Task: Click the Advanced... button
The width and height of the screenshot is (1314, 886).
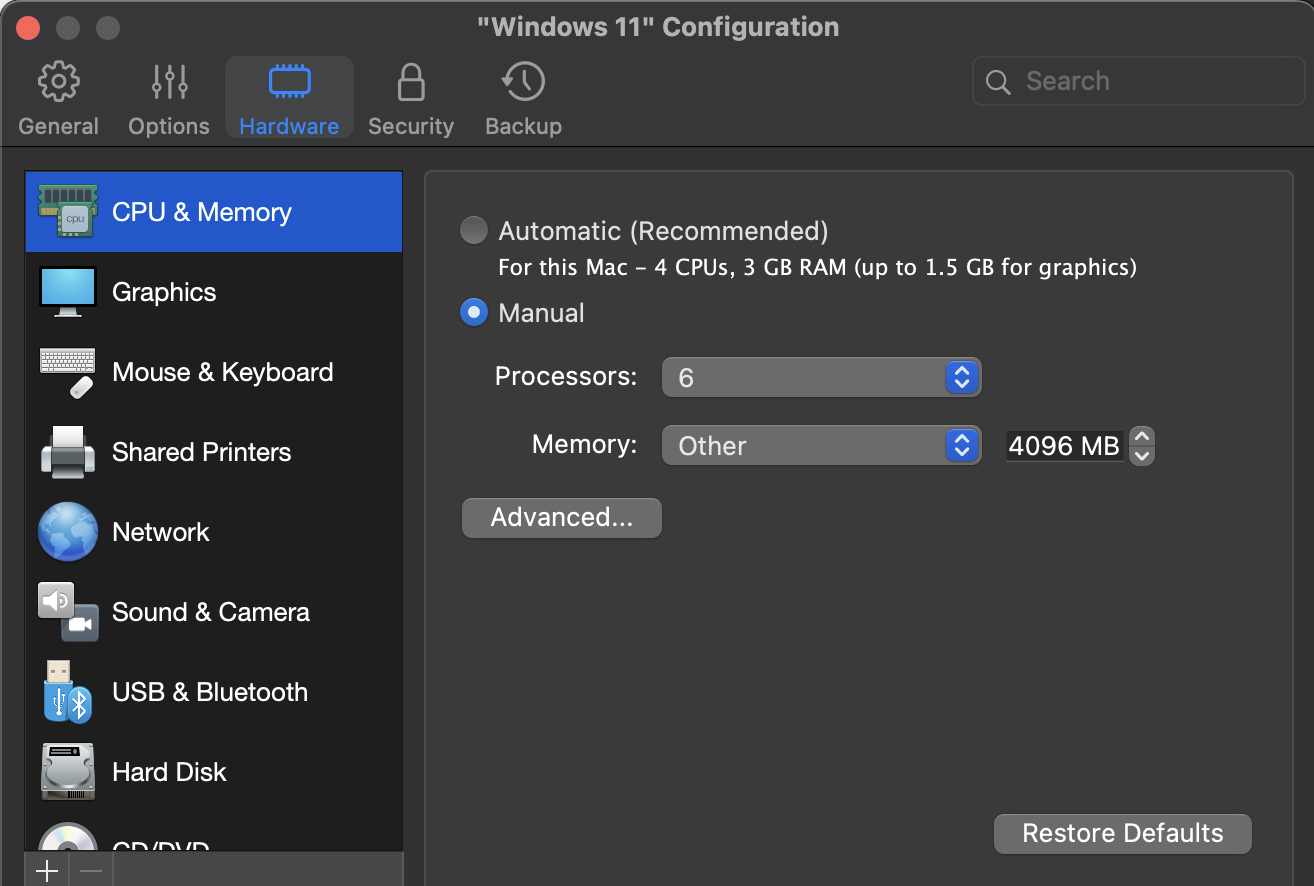Action: (x=561, y=518)
